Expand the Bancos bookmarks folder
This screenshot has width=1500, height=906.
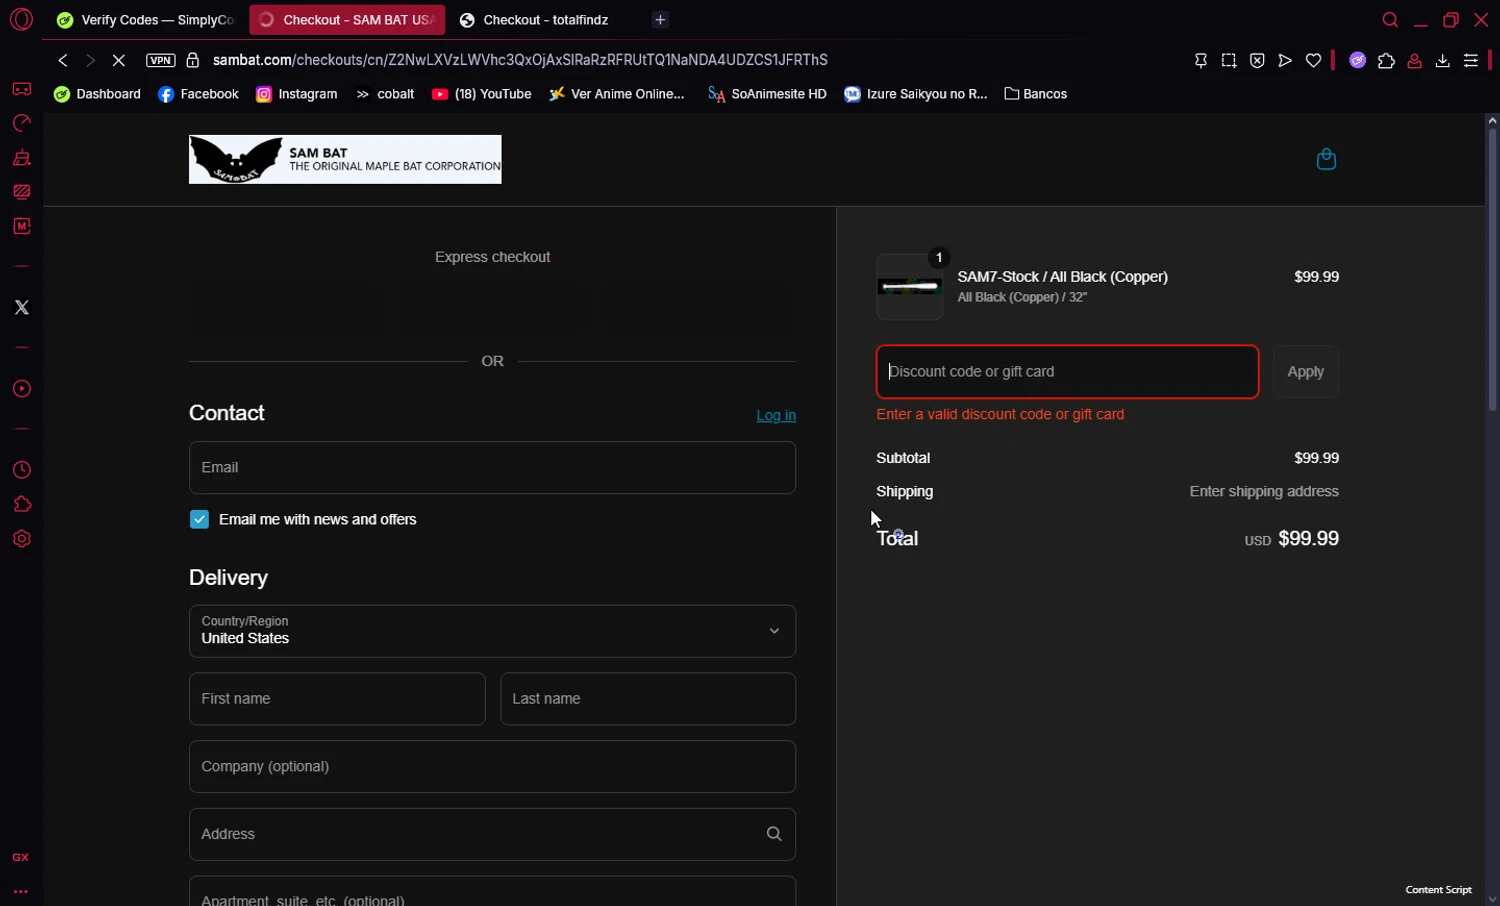(1035, 94)
